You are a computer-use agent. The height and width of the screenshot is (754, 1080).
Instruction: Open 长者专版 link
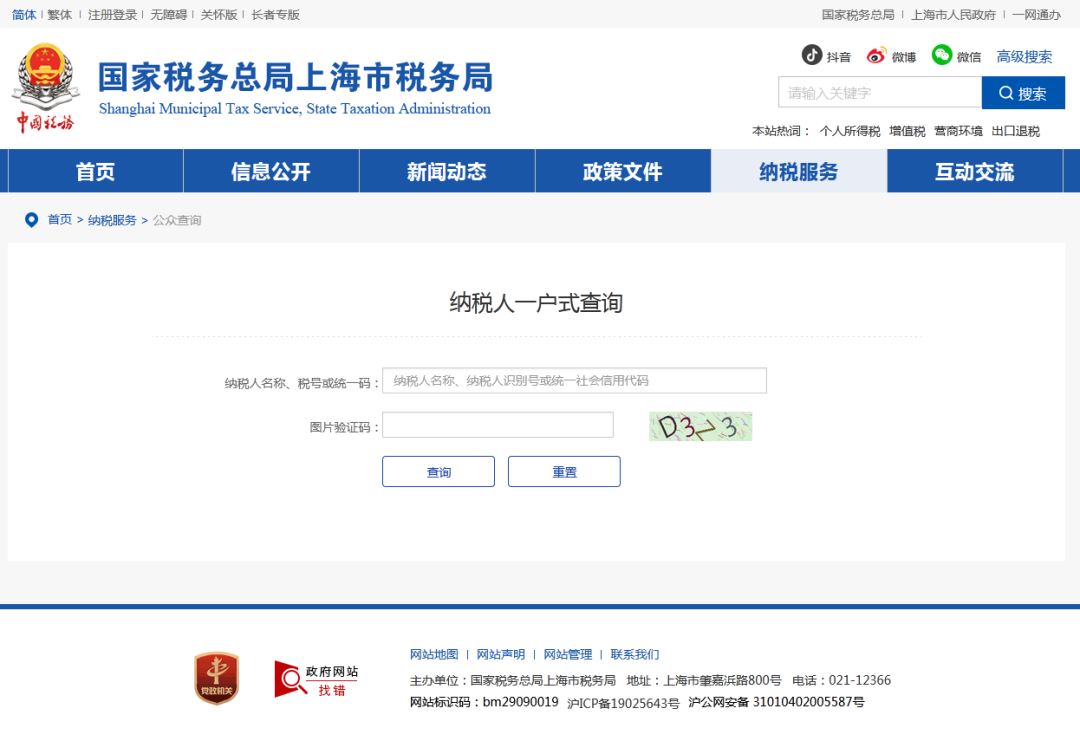276,14
